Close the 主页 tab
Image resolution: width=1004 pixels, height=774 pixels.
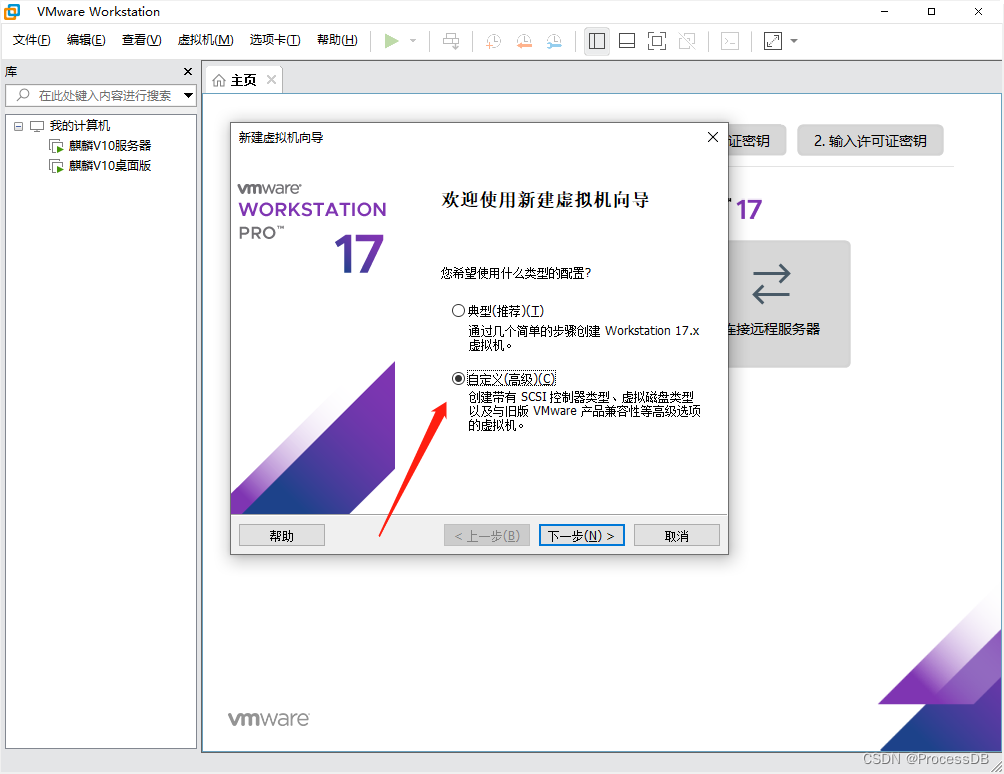(x=271, y=79)
